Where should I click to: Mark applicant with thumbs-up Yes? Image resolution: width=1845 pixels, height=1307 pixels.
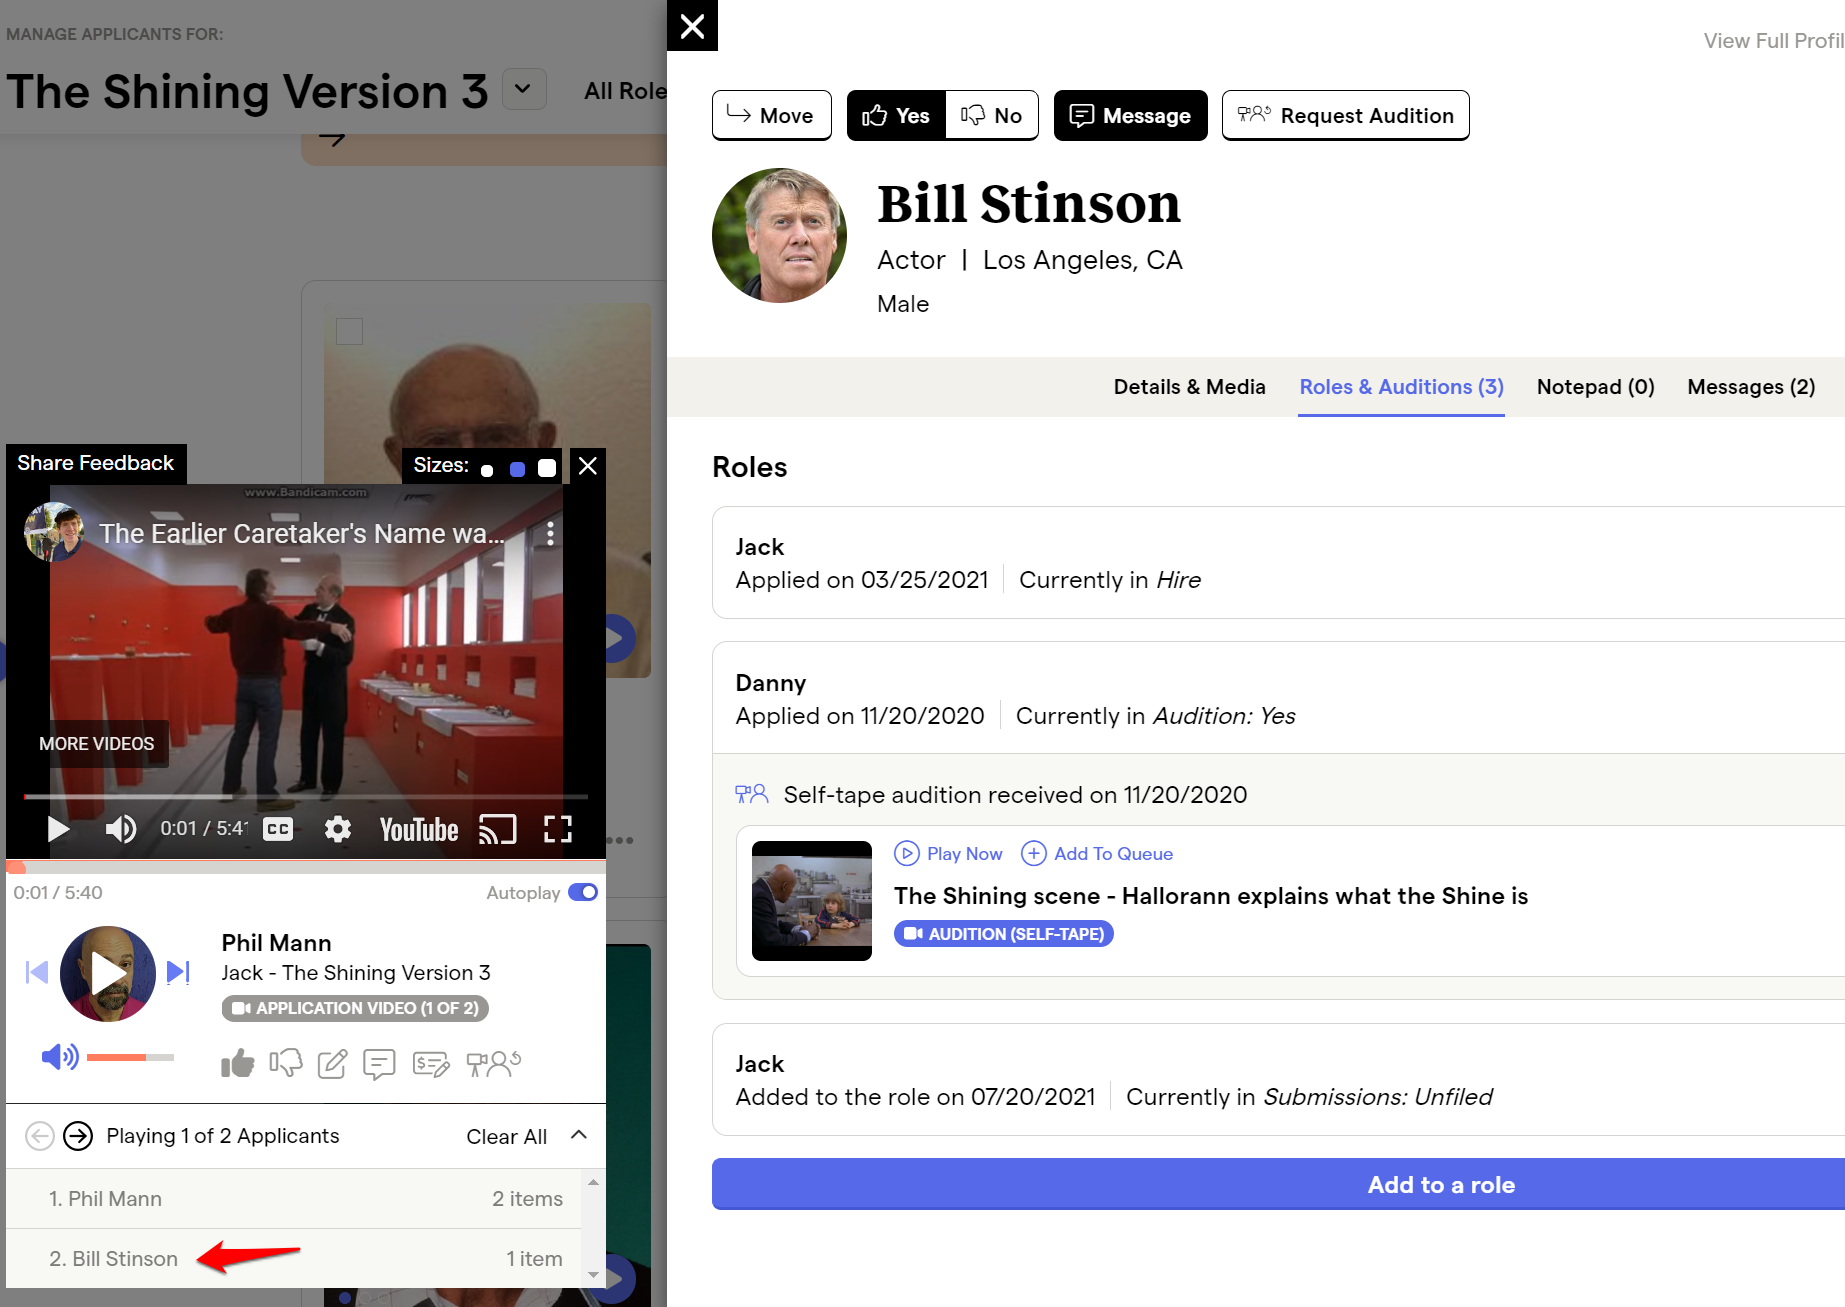(896, 116)
